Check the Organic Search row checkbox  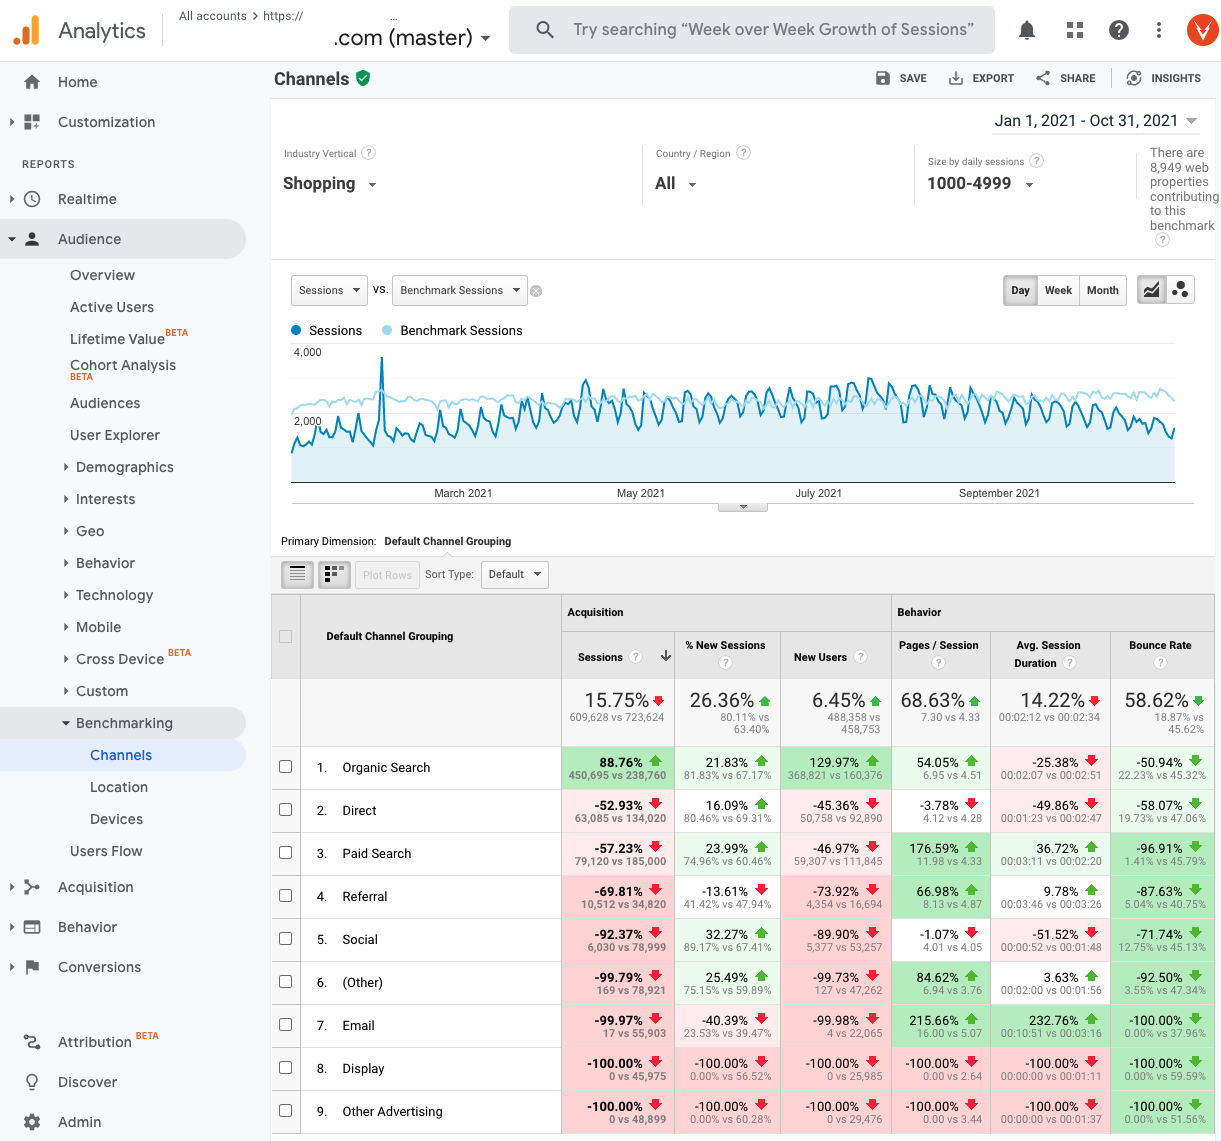click(285, 766)
